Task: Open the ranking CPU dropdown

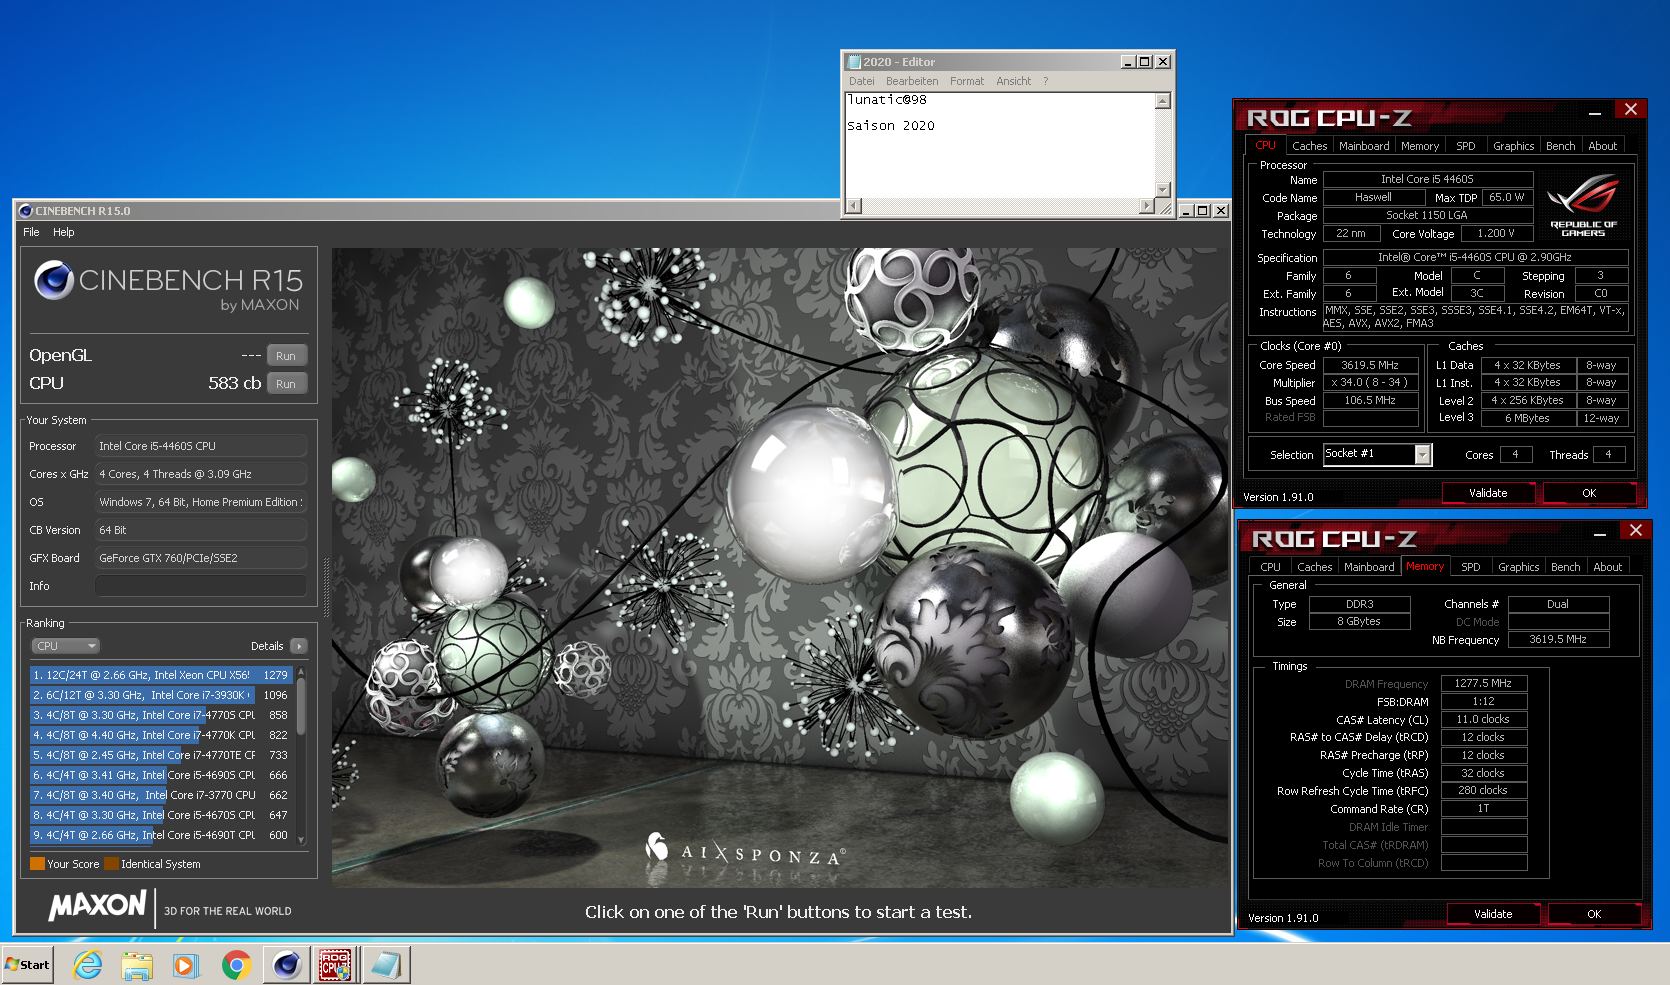Action: coord(65,646)
